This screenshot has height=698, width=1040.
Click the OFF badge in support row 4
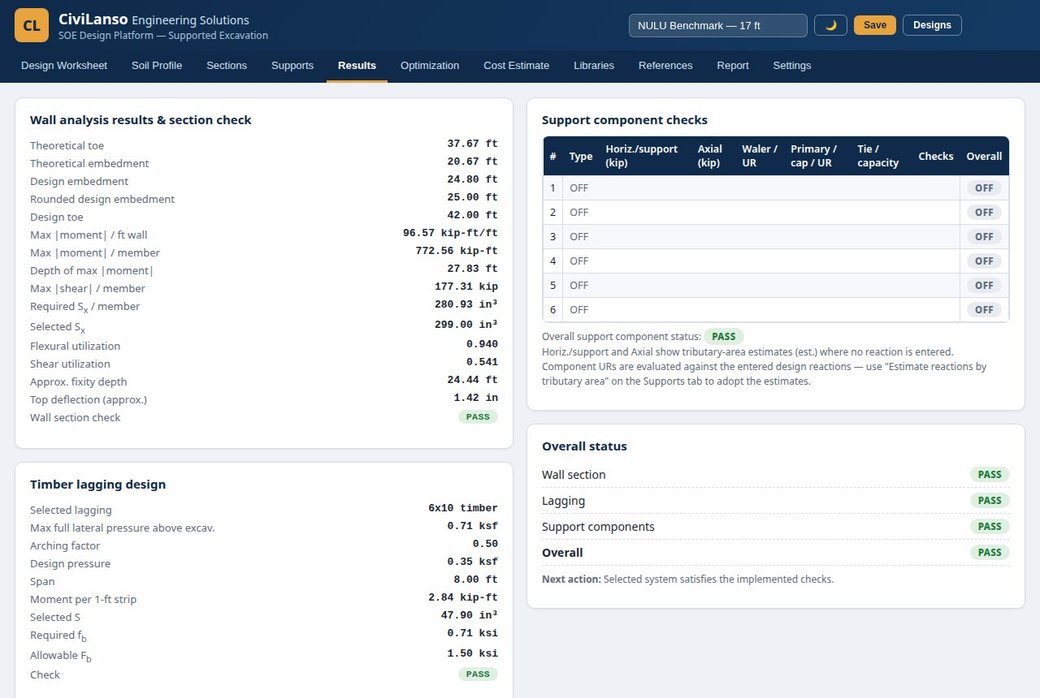[984, 261]
